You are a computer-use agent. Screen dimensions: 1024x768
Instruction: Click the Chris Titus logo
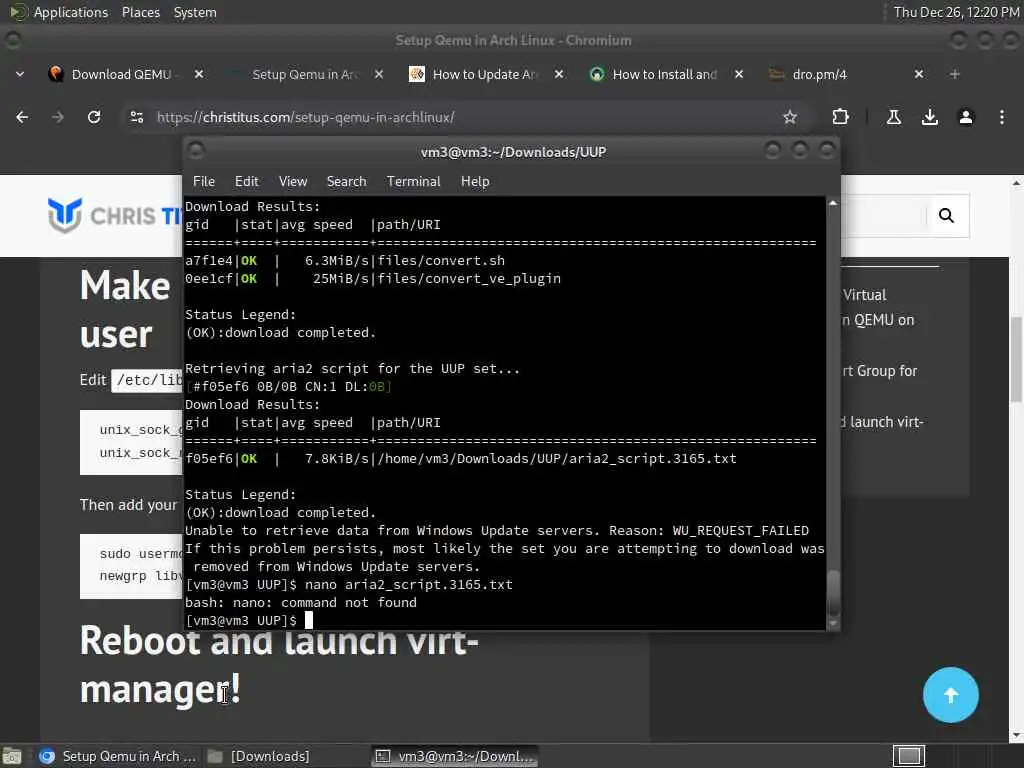pos(114,215)
